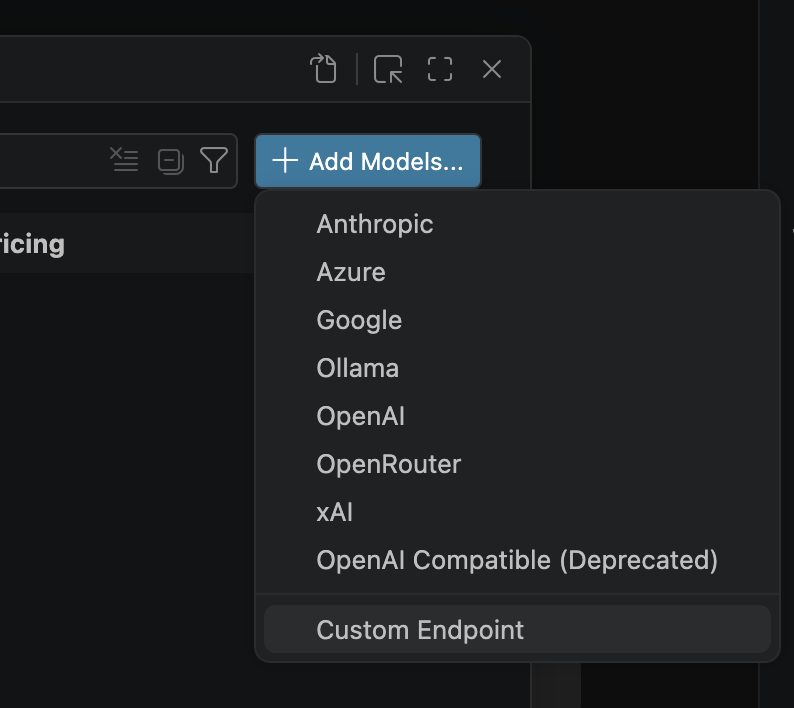Image resolution: width=794 pixels, height=708 pixels.
Task: Choose Custom Endpoint menu item
Action: 517,630
